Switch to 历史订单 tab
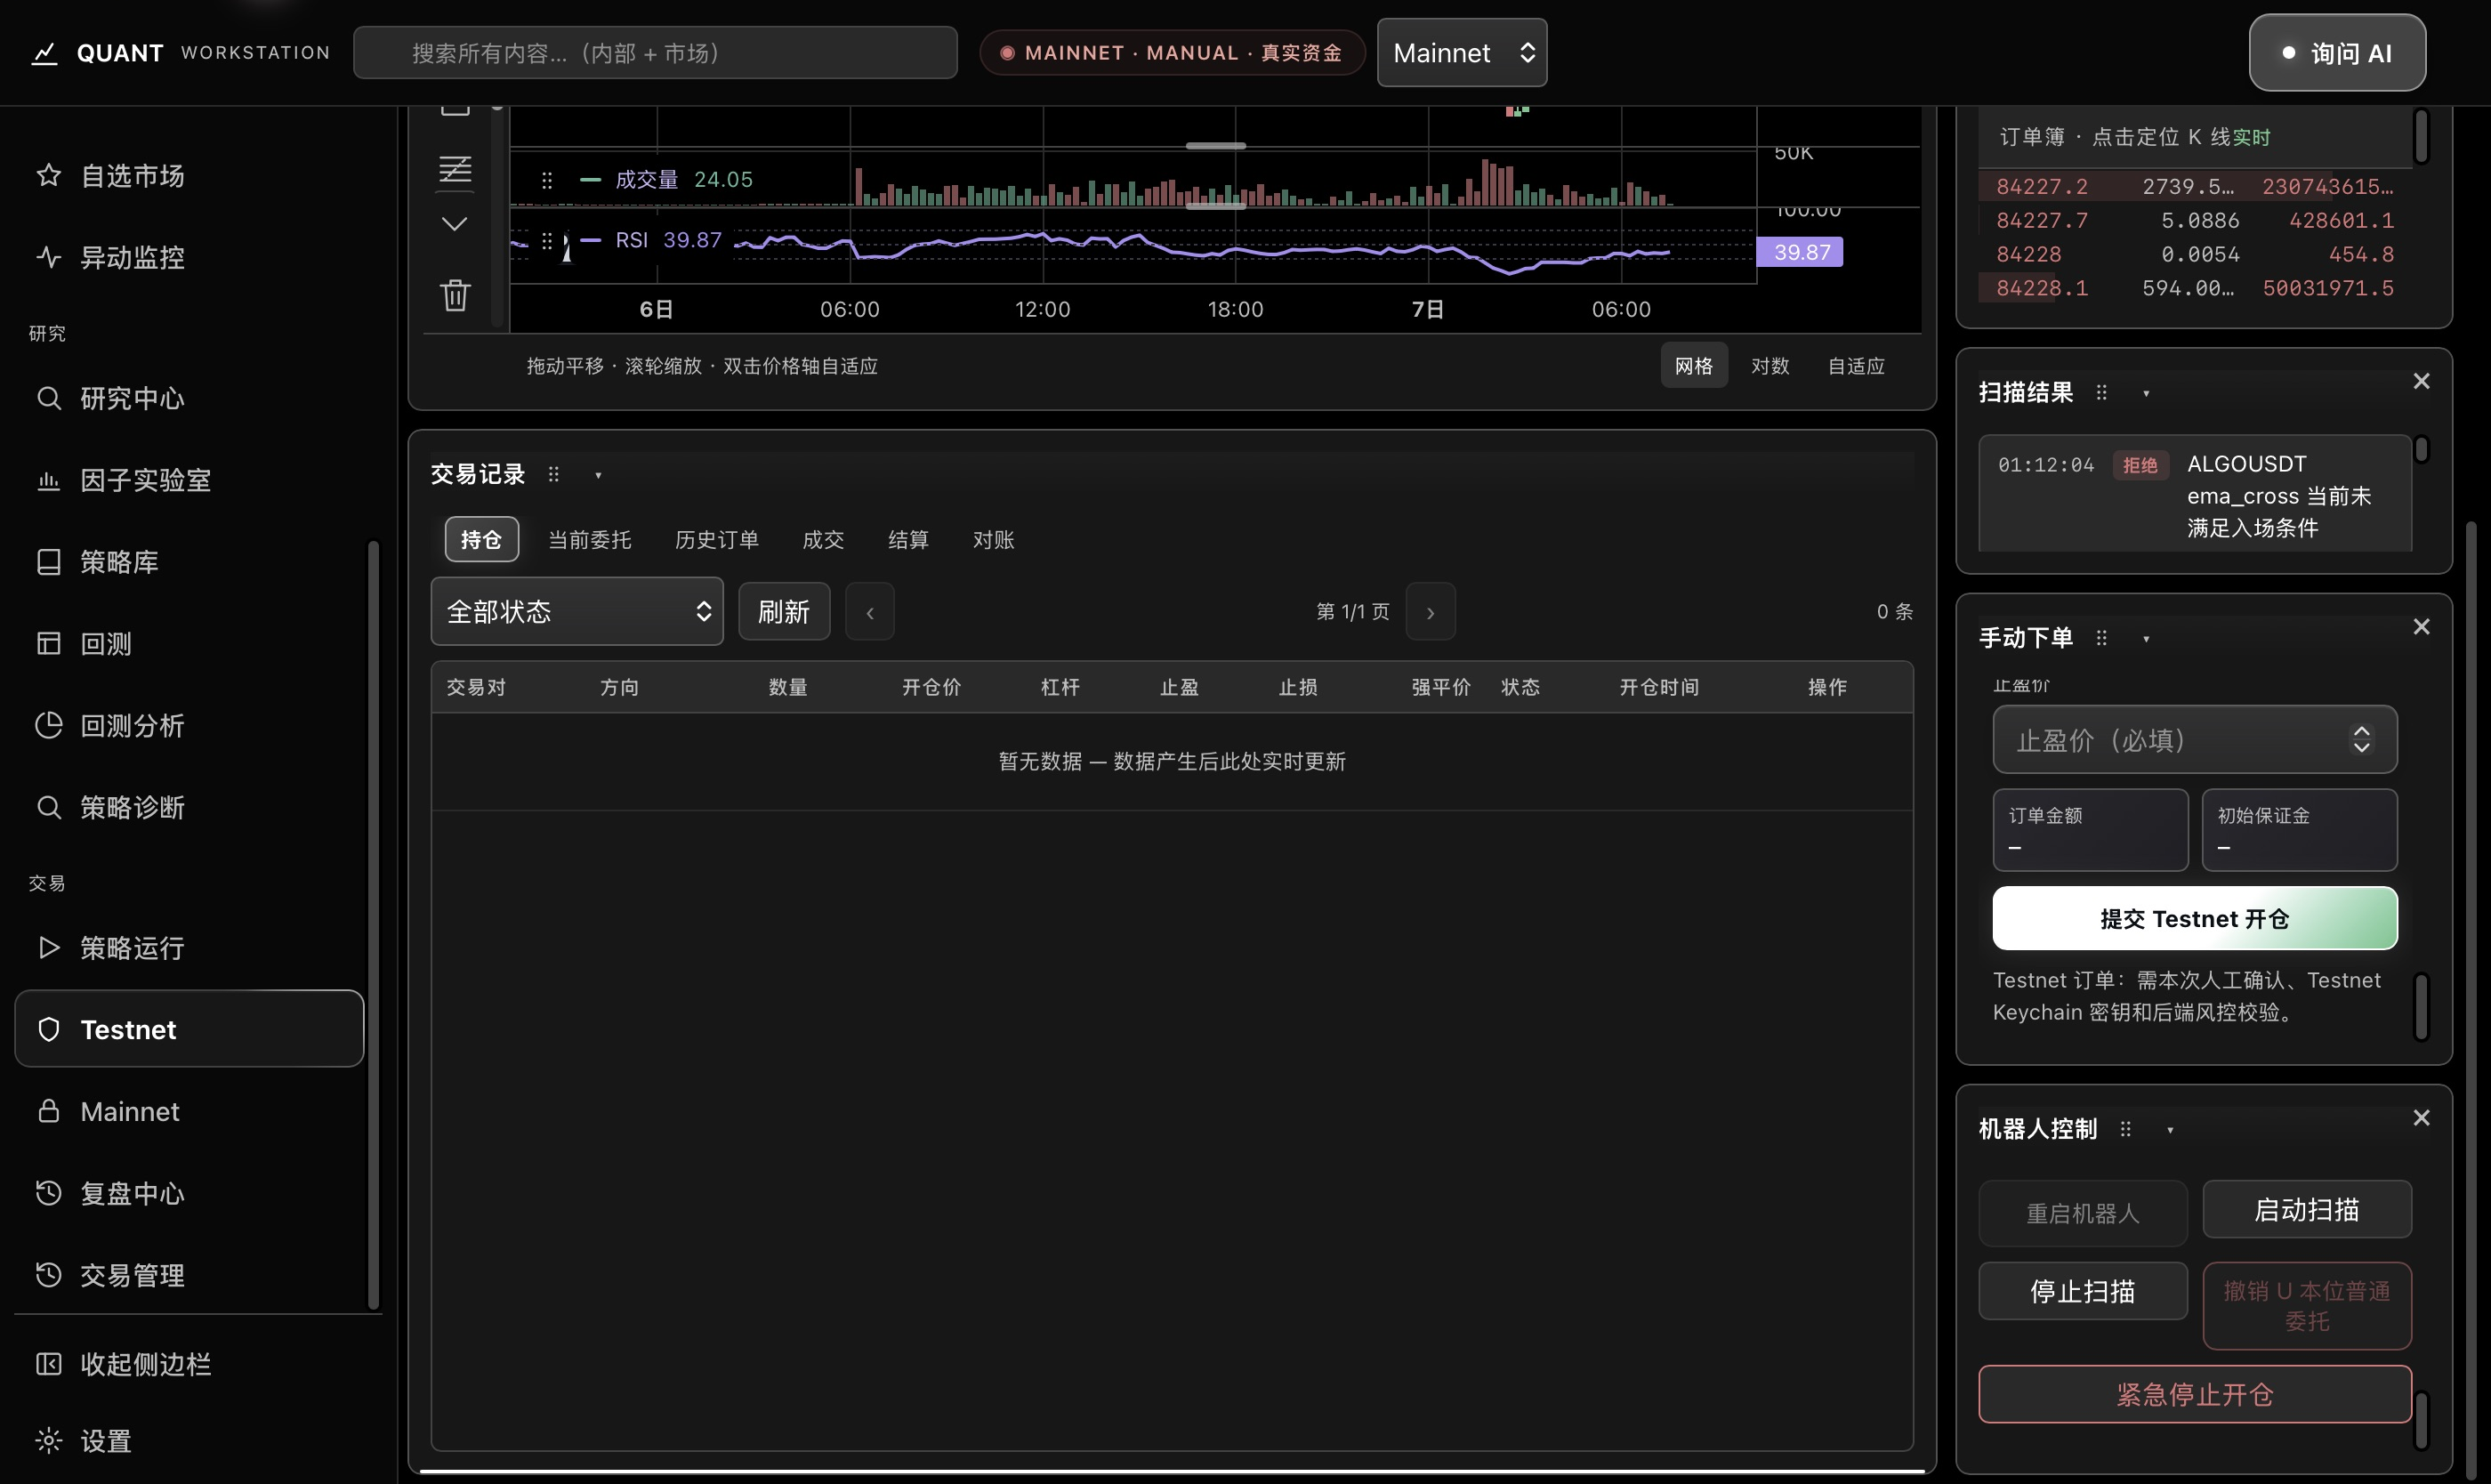The width and height of the screenshot is (2491, 1484). pyautogui.click(x=717, y=540)
